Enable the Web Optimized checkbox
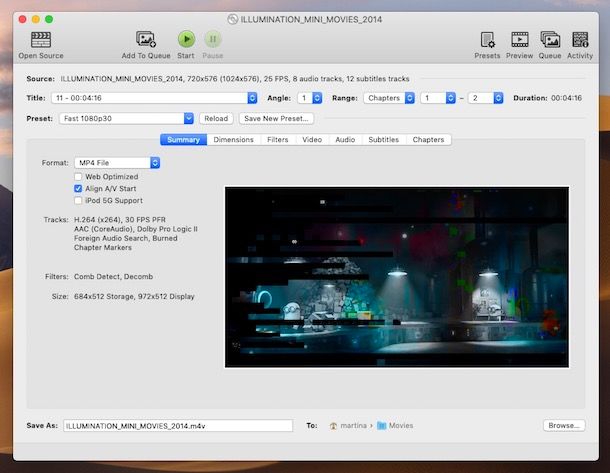 pos(78,177)
